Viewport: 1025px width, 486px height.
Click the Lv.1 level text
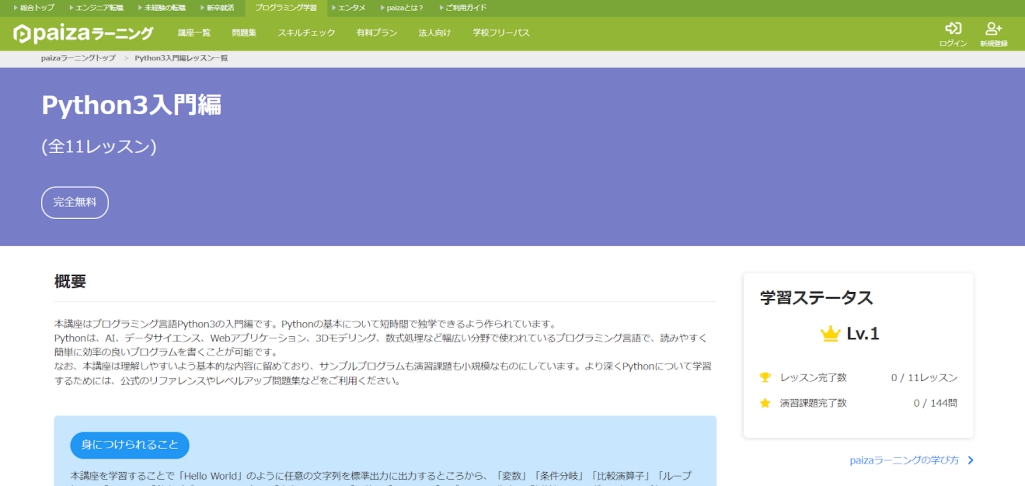pos(863,334)
